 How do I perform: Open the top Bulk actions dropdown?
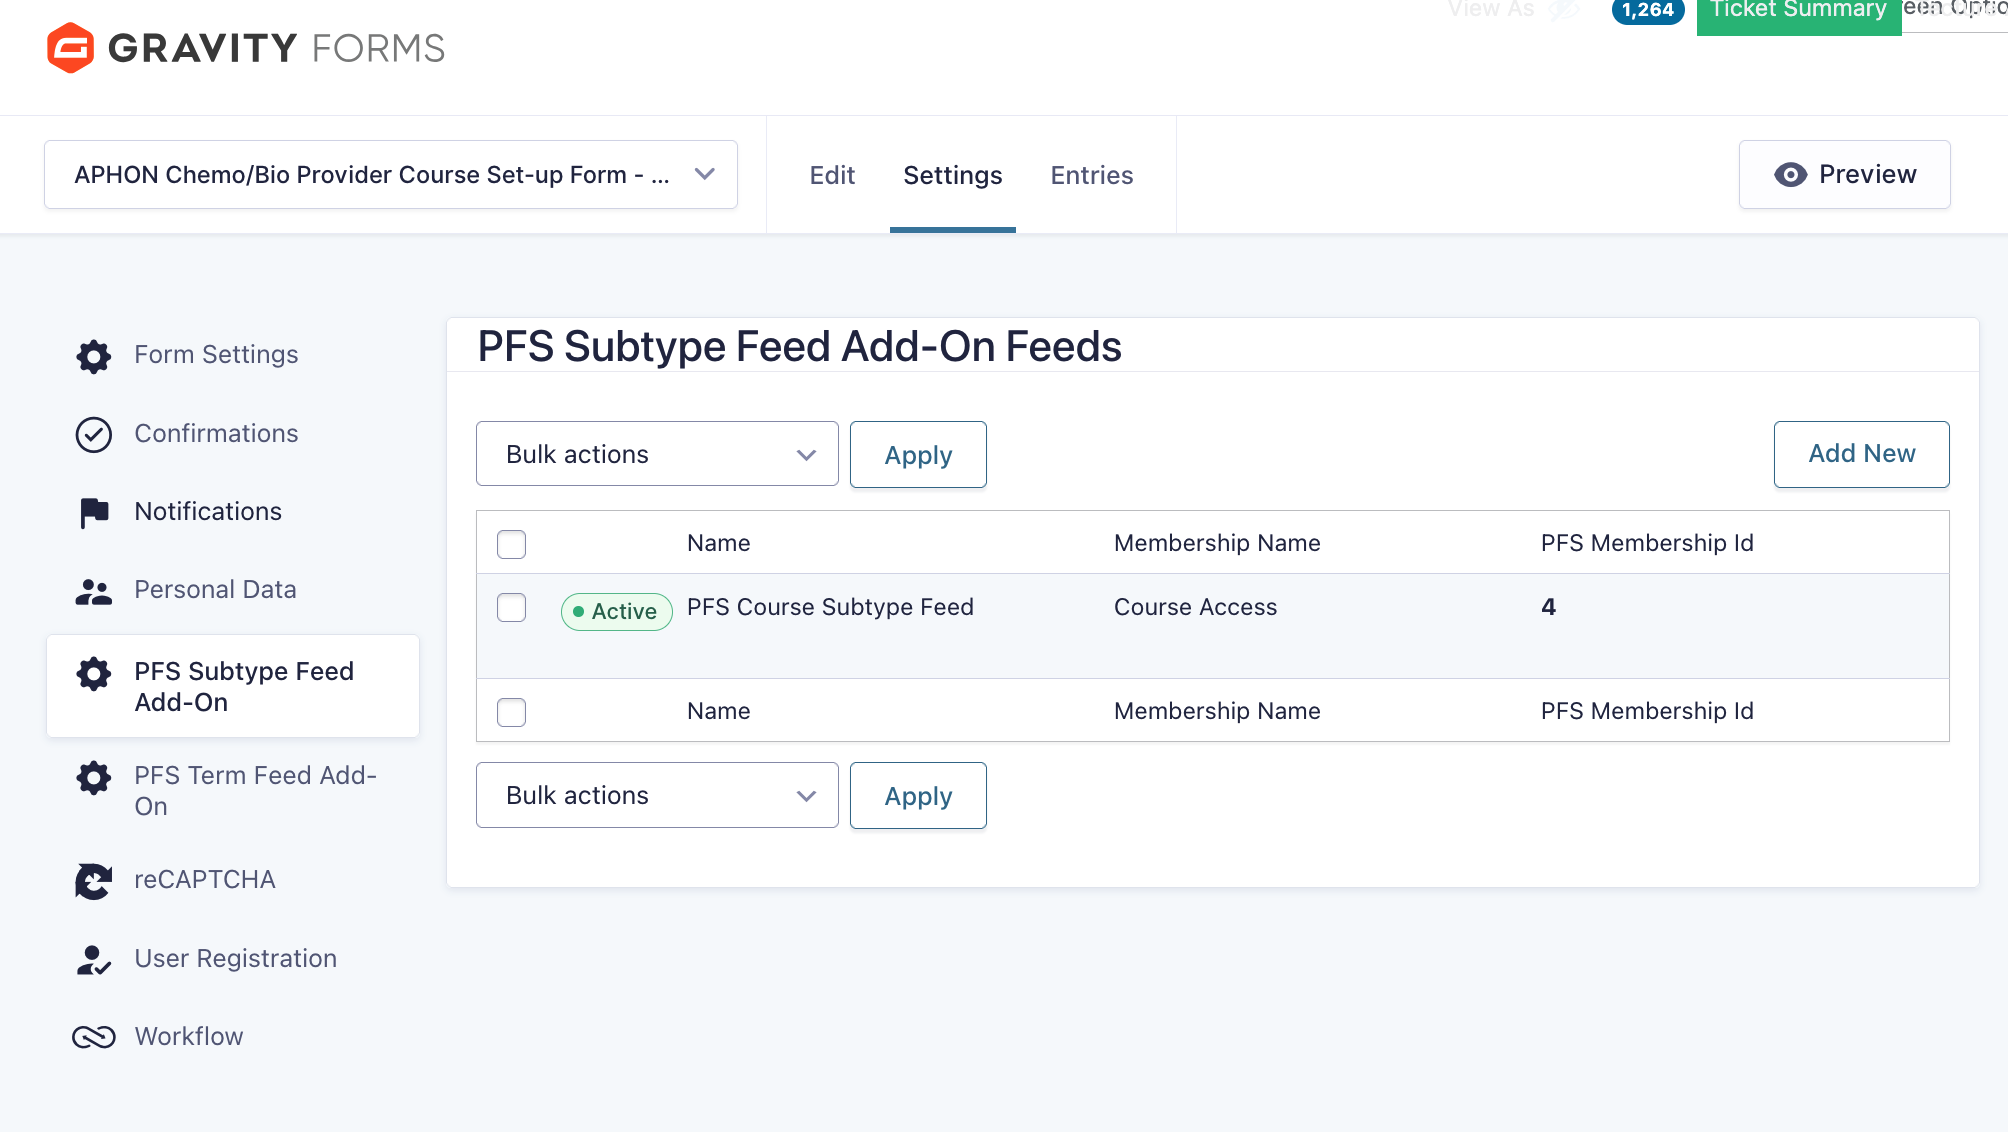(657, 454)
